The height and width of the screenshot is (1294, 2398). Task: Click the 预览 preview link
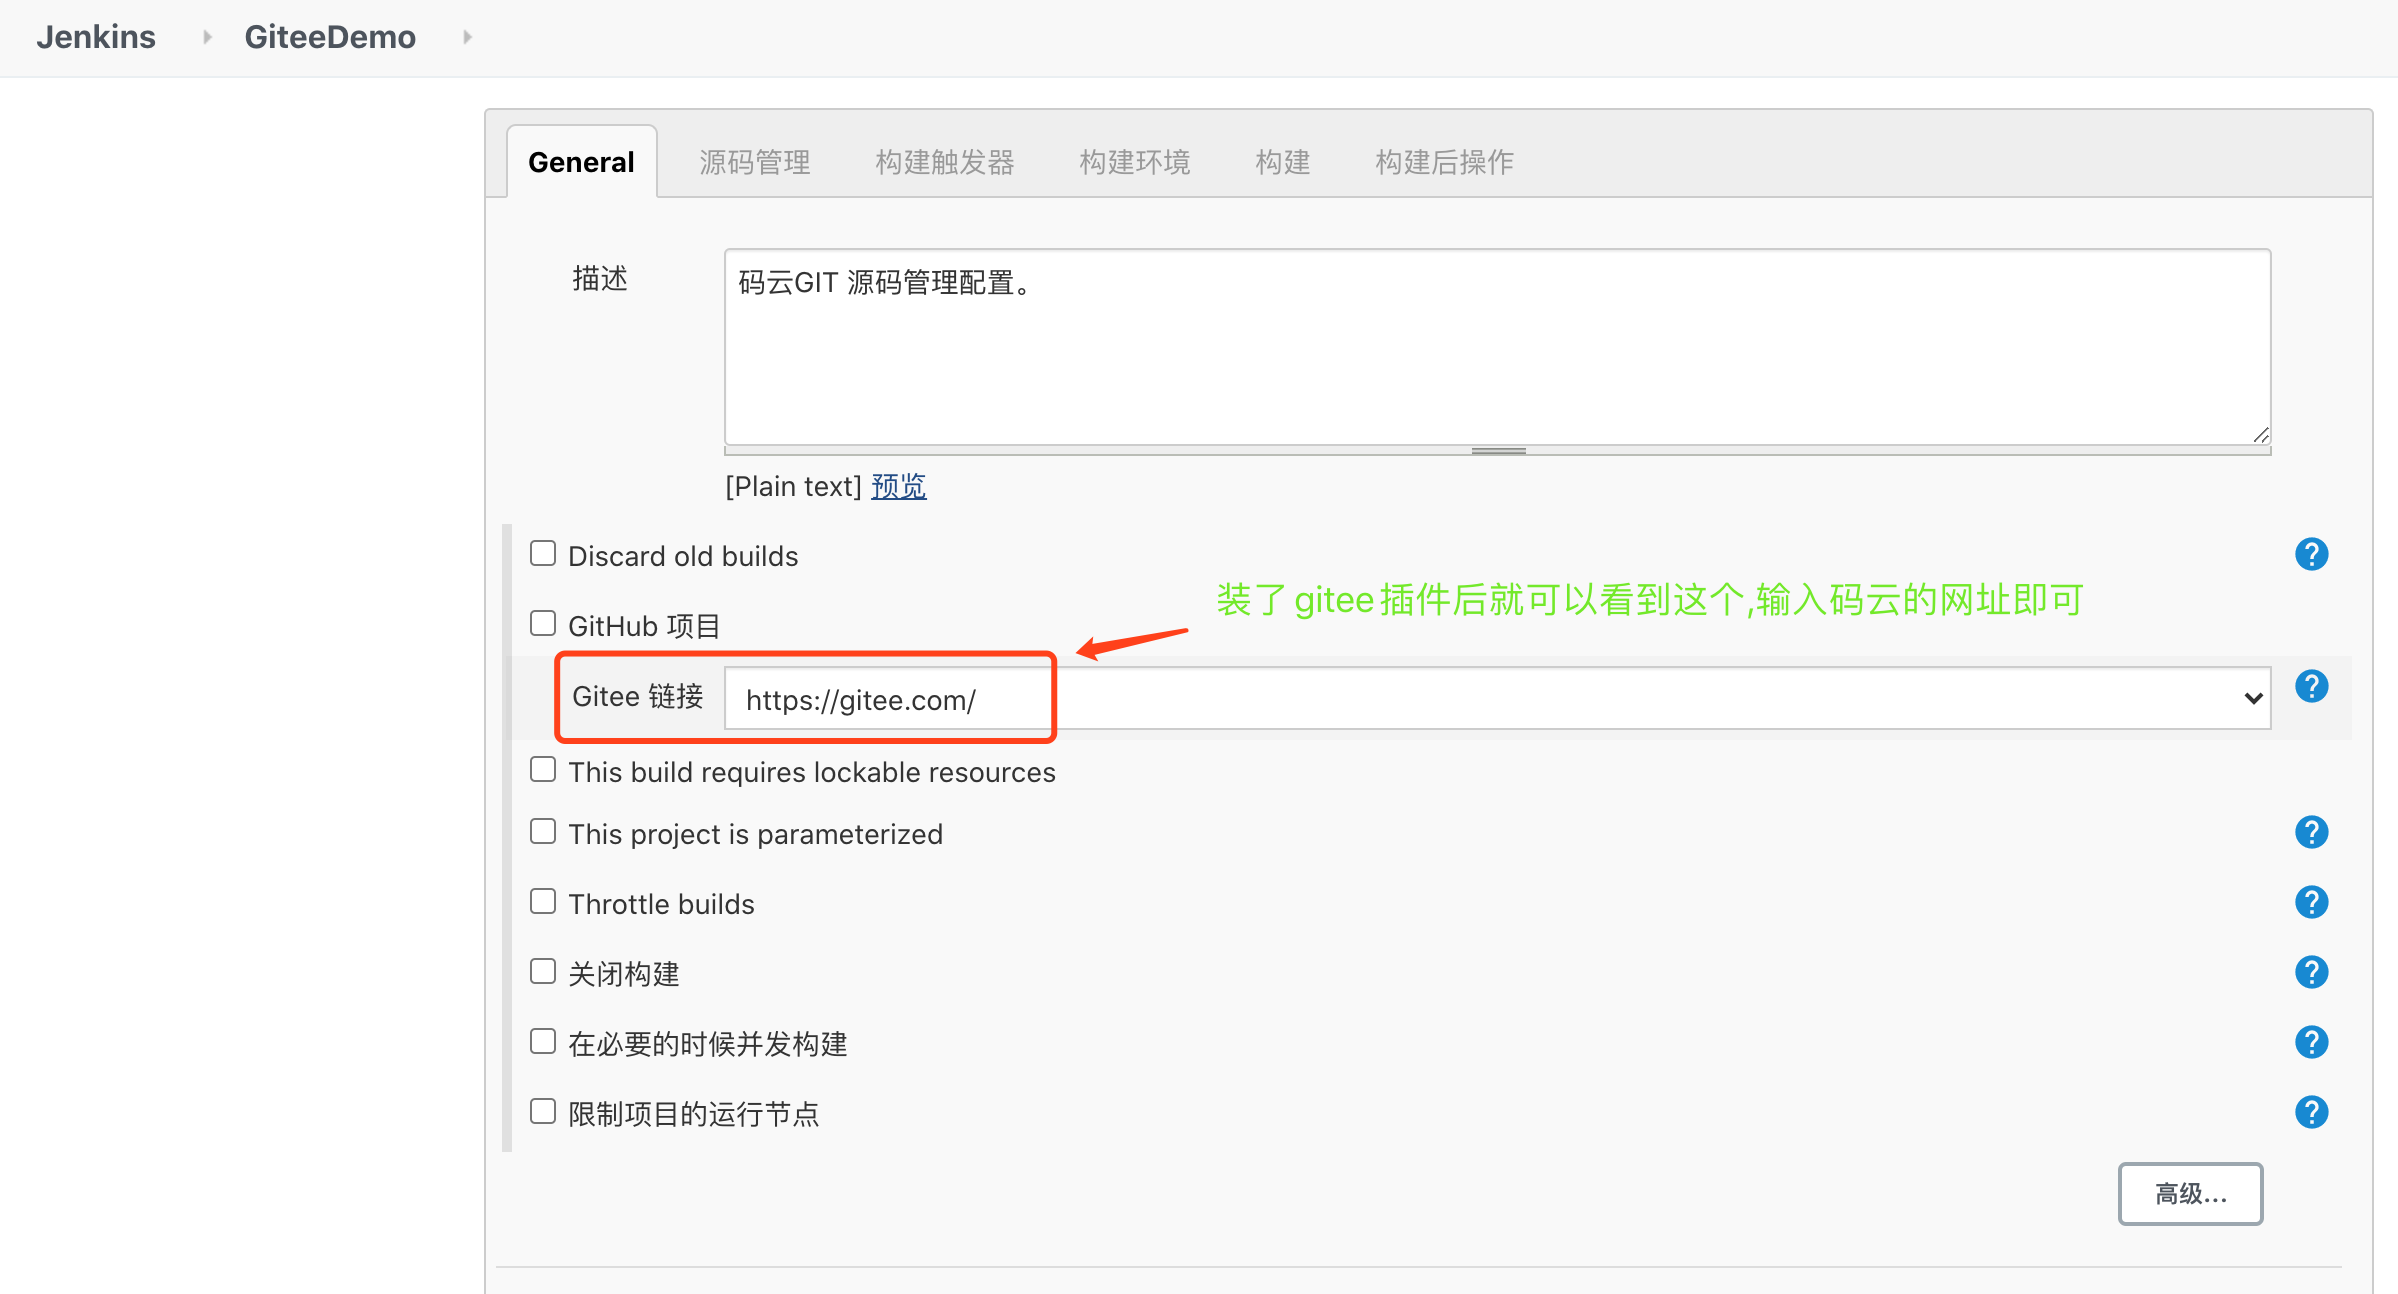897,486
